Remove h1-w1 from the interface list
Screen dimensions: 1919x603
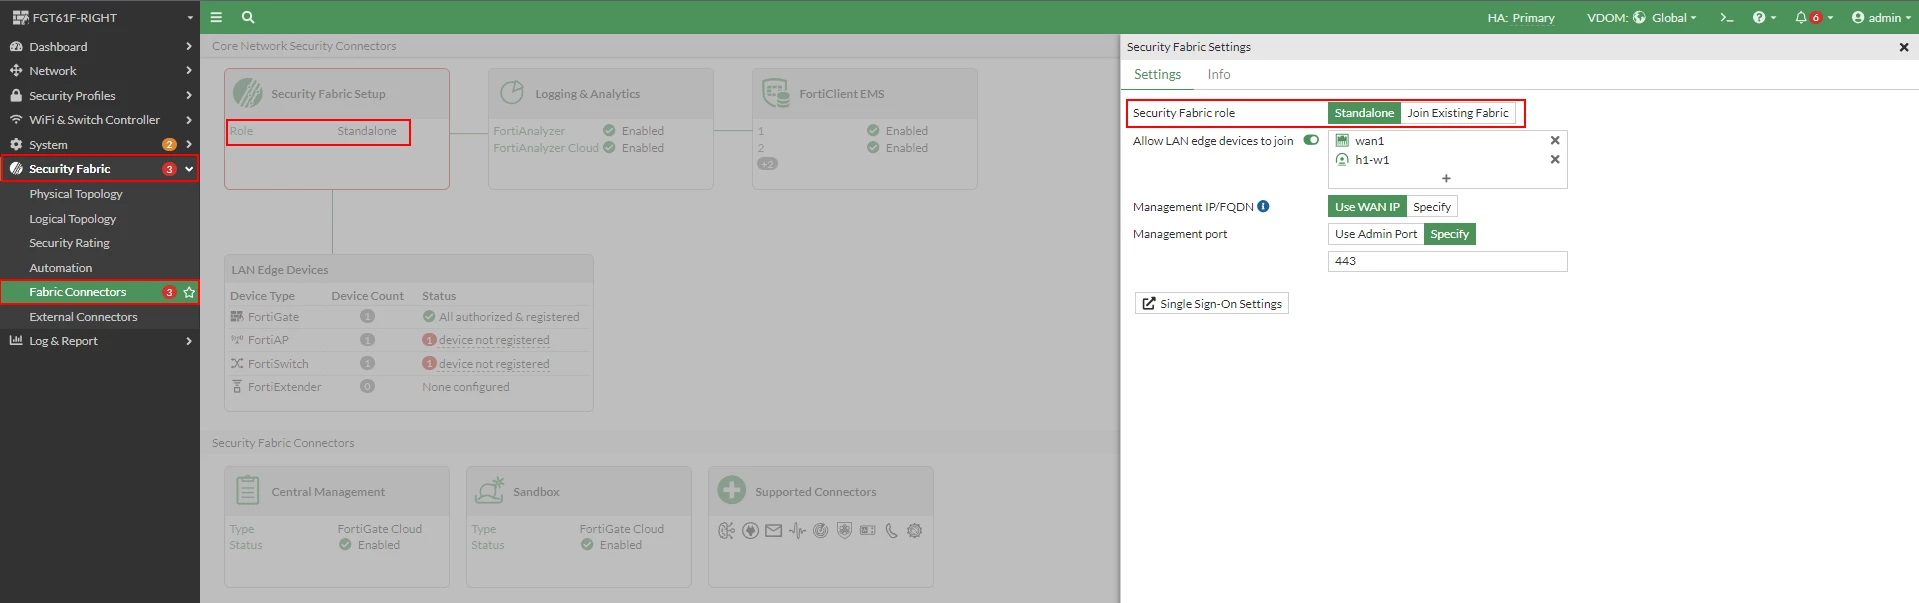click(x=1555, y=159)
